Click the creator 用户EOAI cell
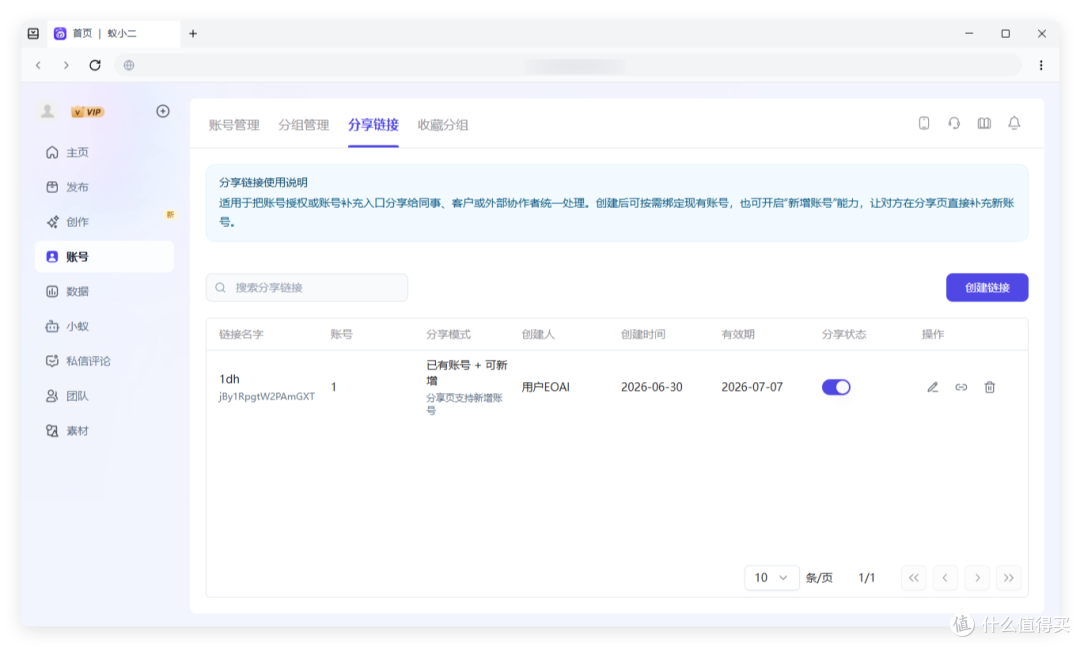 (546, 387)
